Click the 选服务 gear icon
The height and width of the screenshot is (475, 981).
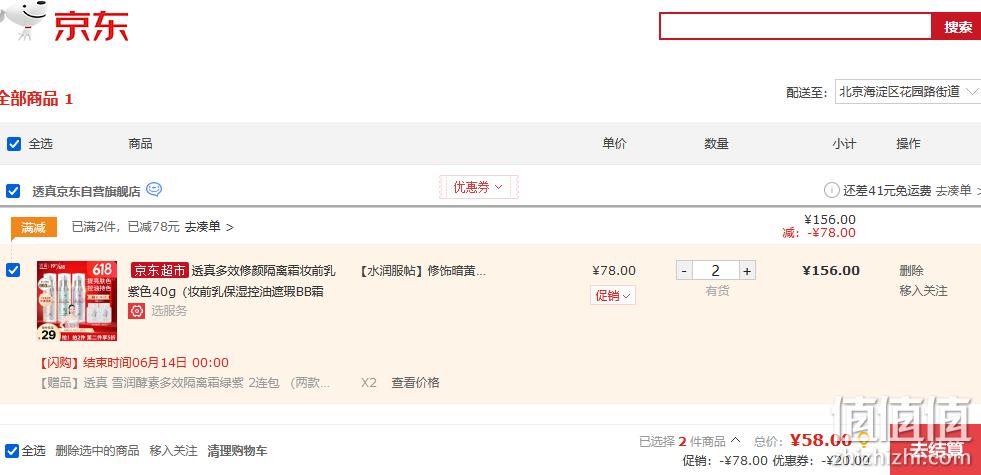pos(136,311)
